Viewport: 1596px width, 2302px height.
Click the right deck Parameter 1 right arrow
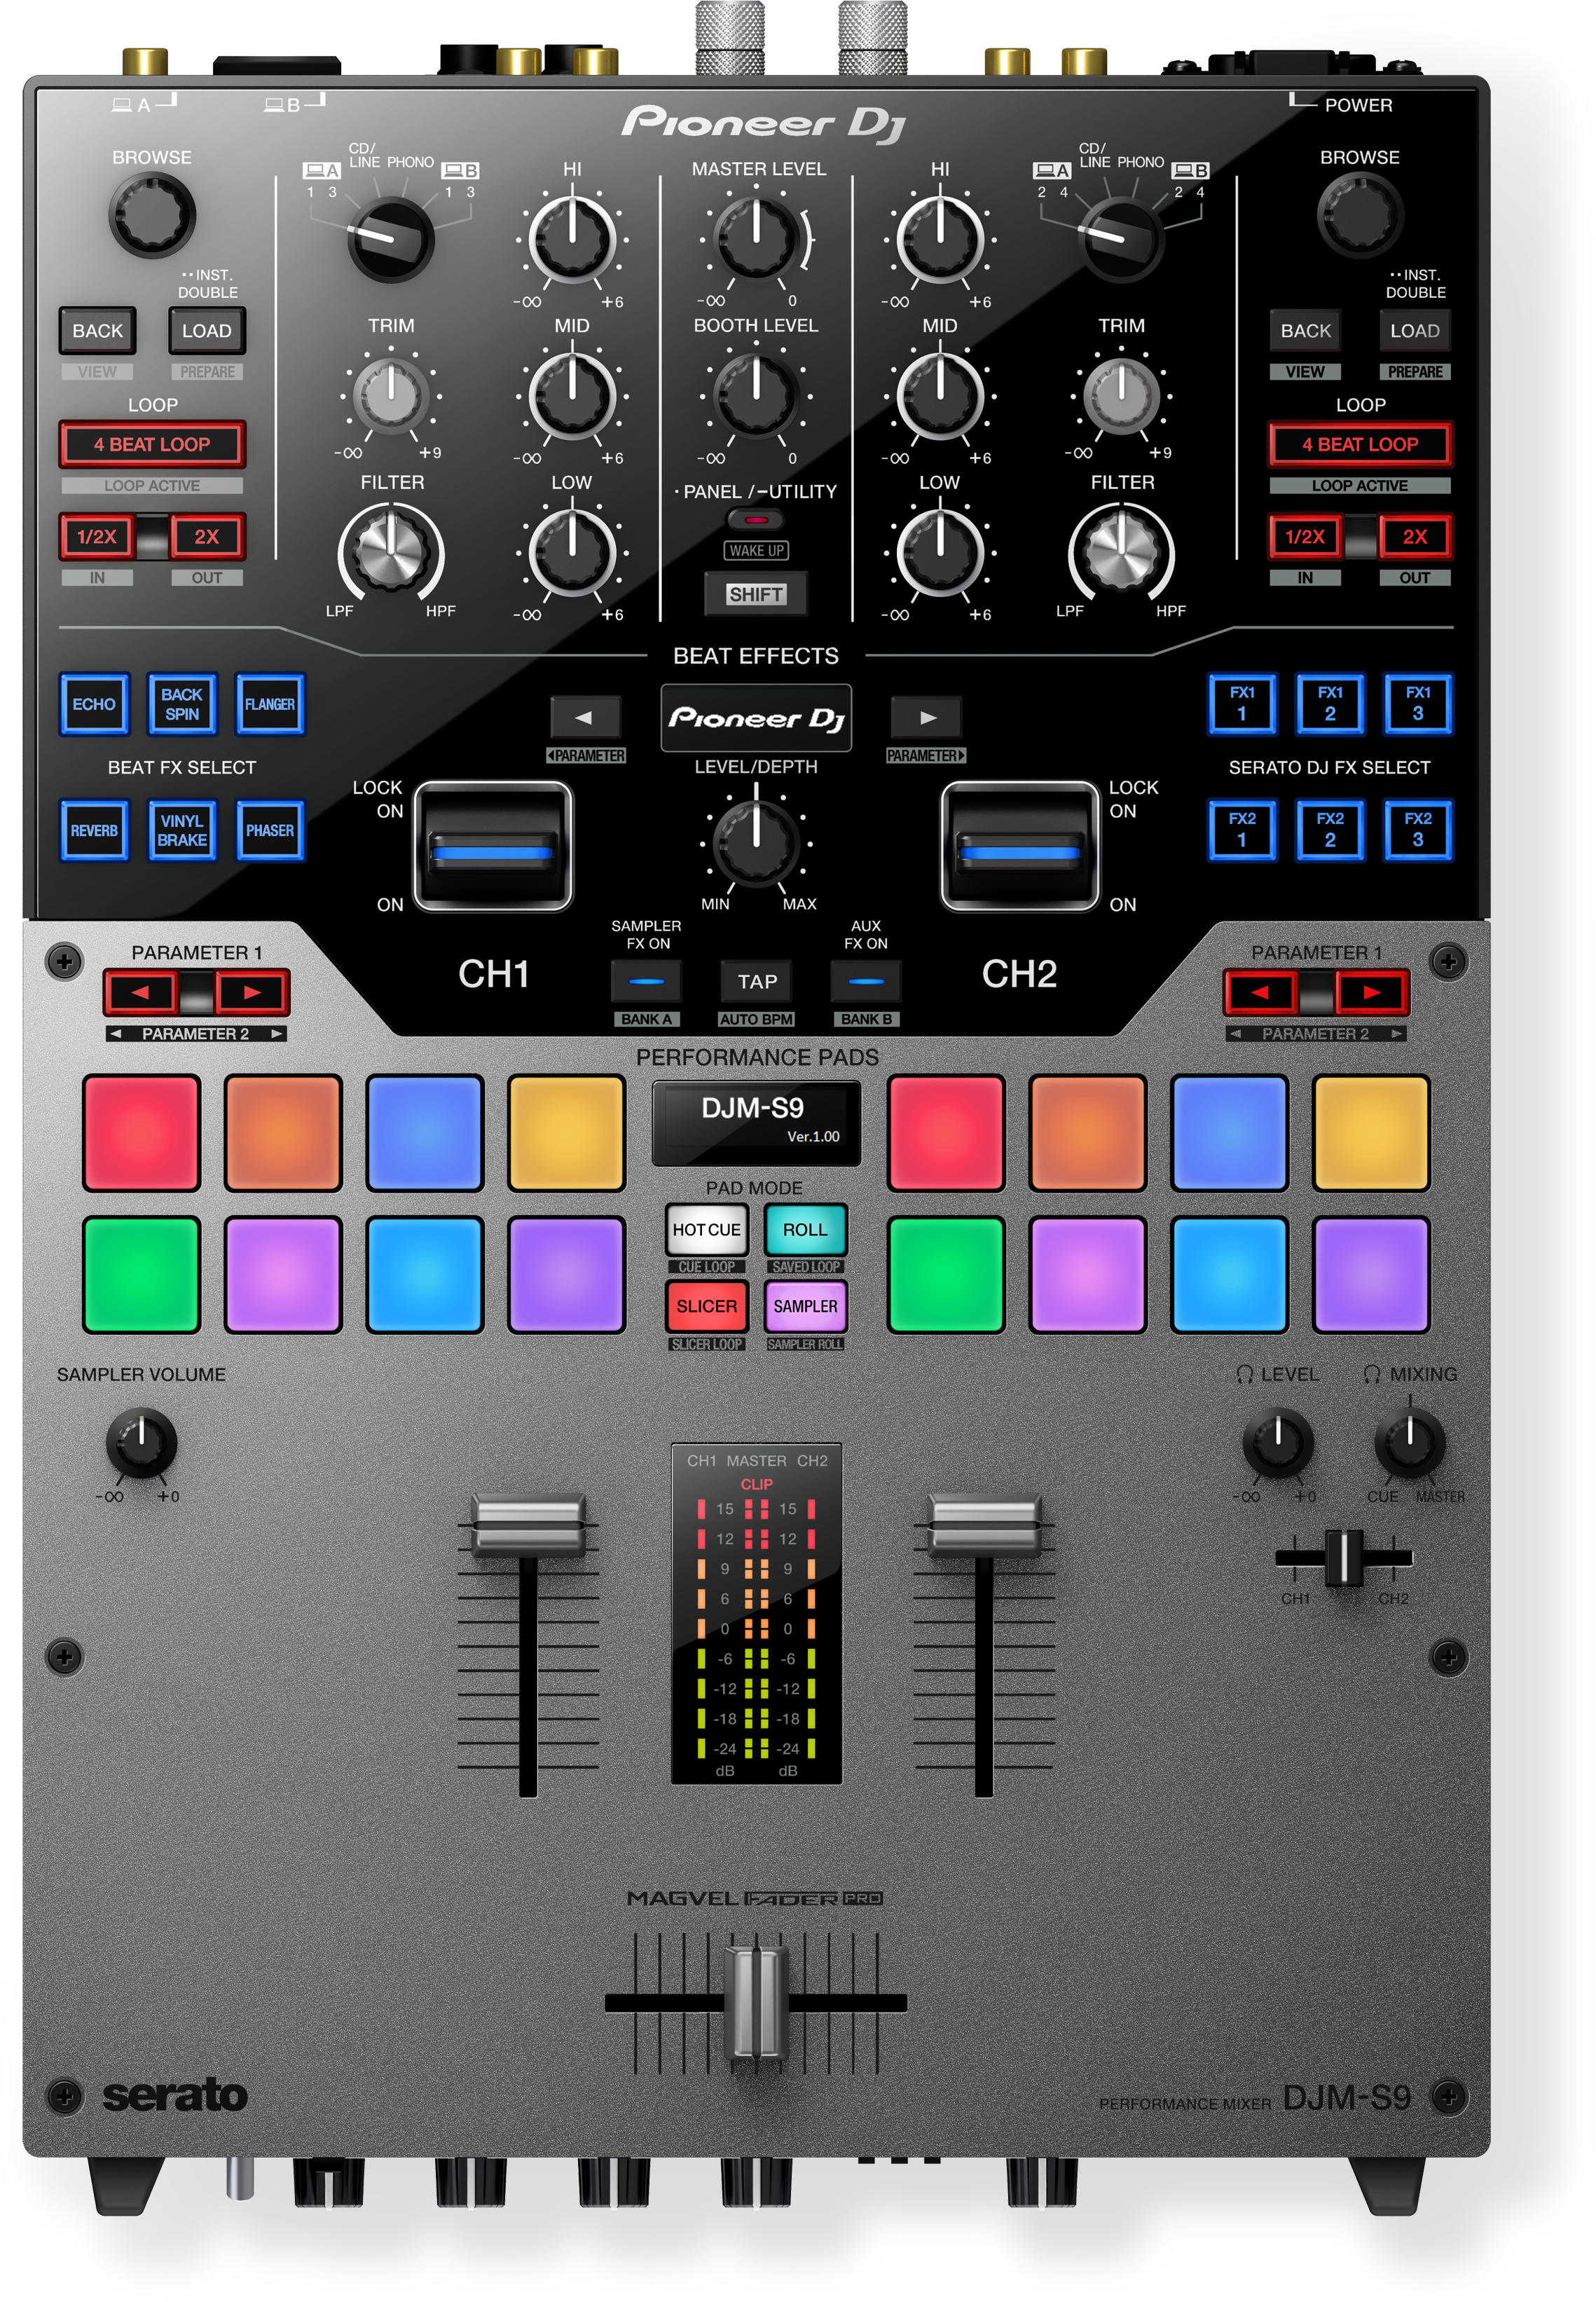pos(1371,992)
